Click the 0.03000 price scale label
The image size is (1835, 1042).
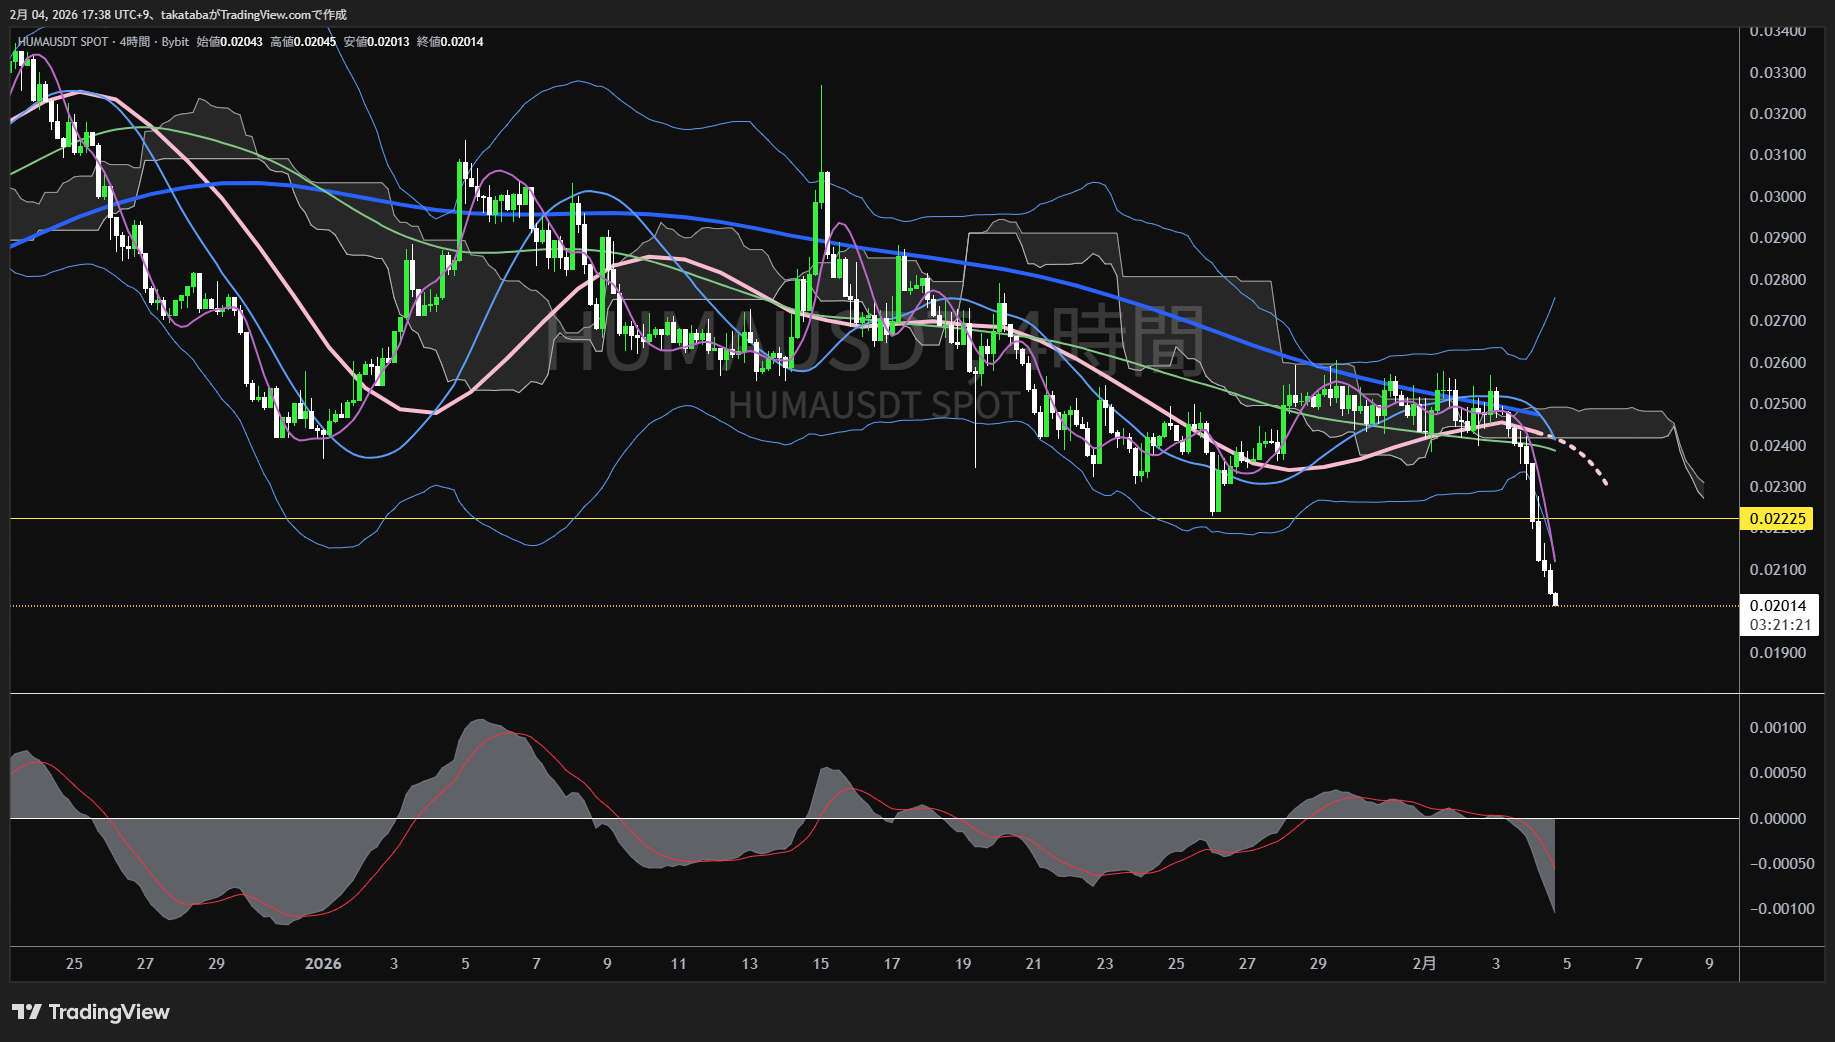[x=1777, y=197]
